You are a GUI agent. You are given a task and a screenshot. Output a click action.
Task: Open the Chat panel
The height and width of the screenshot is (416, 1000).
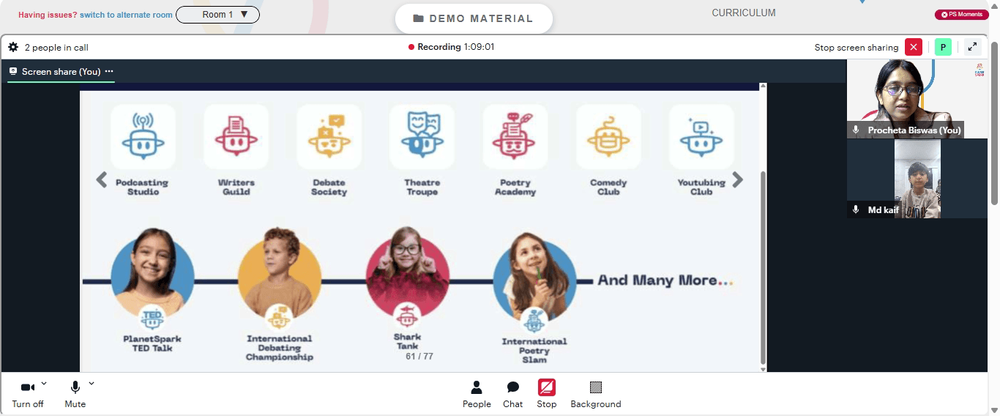513,394
